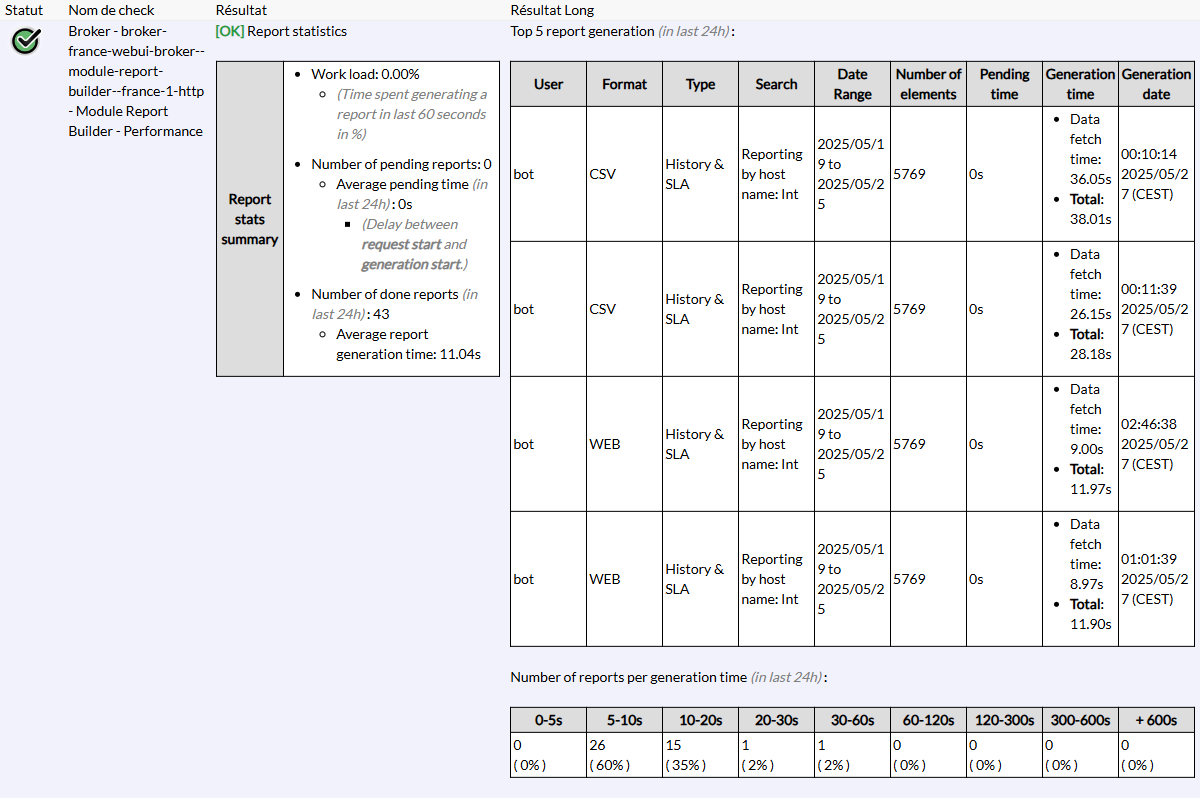Click the User column header
Screen dimensions: 1200x798
pos(548,84)
